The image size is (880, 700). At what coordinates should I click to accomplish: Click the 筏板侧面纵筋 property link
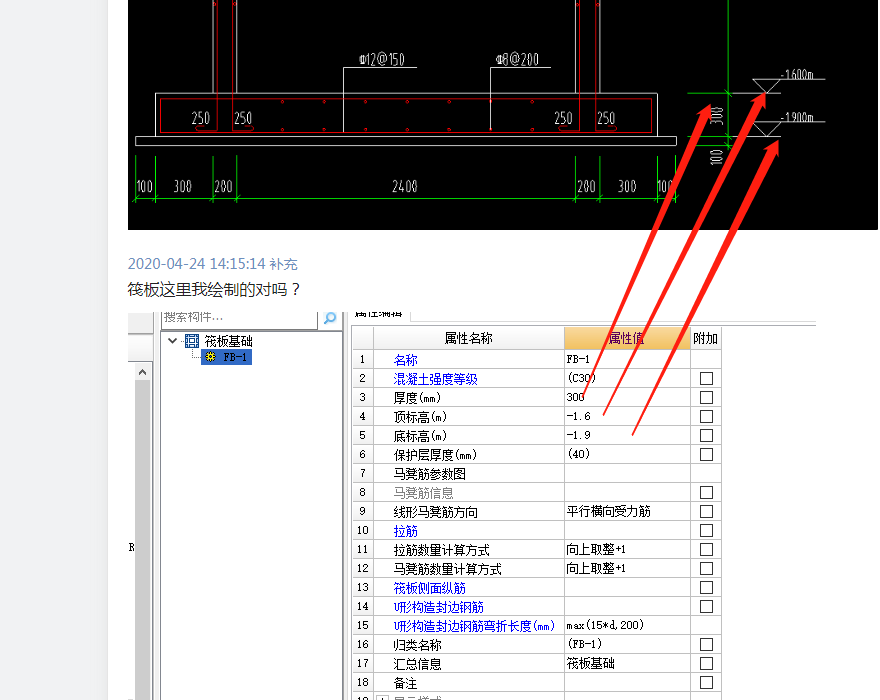point(429,588)
